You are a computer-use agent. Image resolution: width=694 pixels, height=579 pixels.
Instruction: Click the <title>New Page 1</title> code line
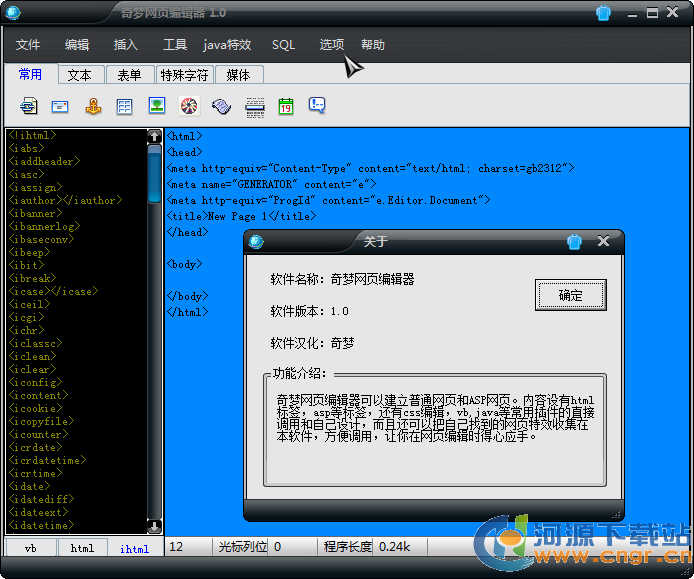(242, 216)
